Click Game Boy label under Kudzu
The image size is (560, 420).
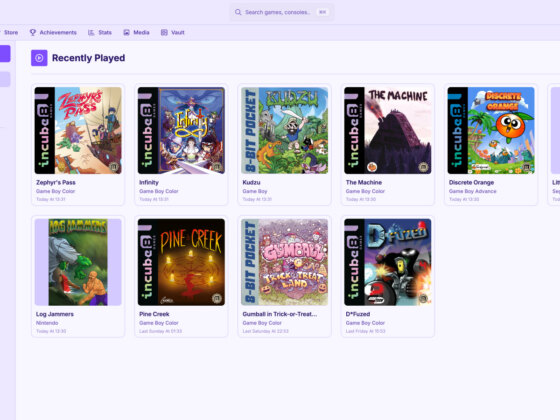coord(255,191)
